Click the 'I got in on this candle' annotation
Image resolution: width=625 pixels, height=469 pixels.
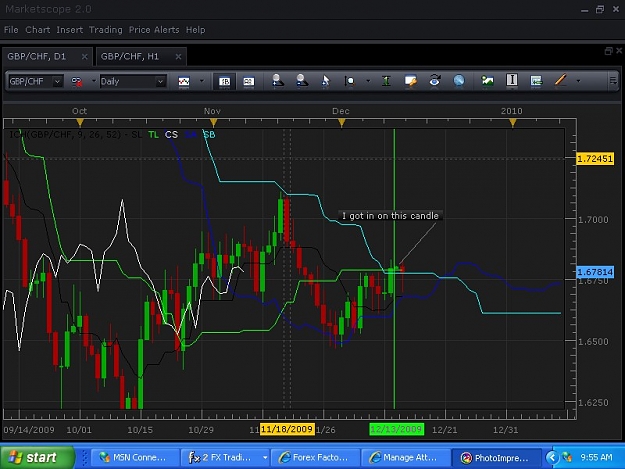pyautogui.click(x=390, y=216)
